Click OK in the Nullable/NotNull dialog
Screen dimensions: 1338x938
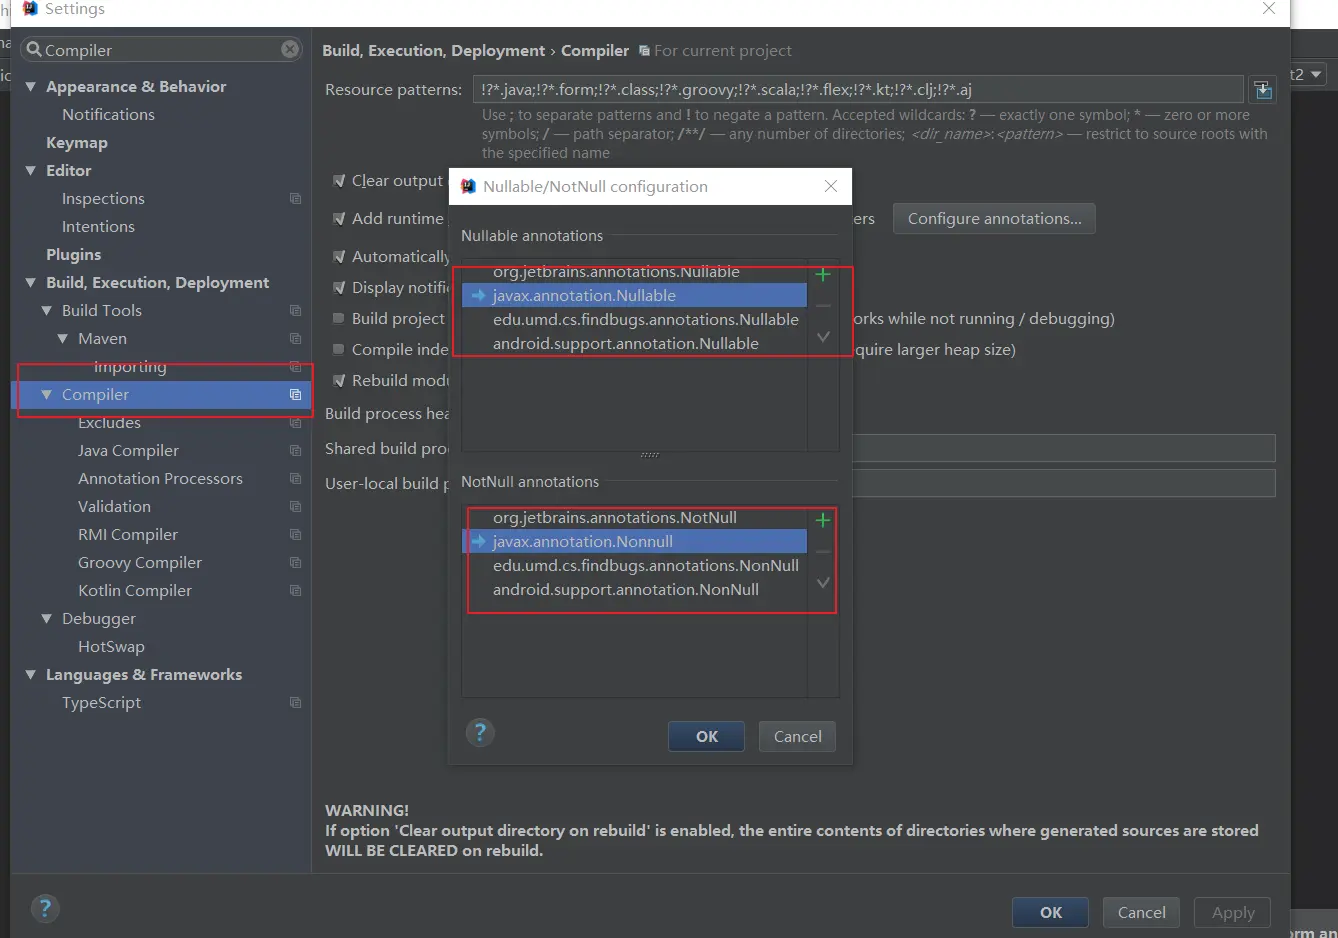tap(707, 736)
